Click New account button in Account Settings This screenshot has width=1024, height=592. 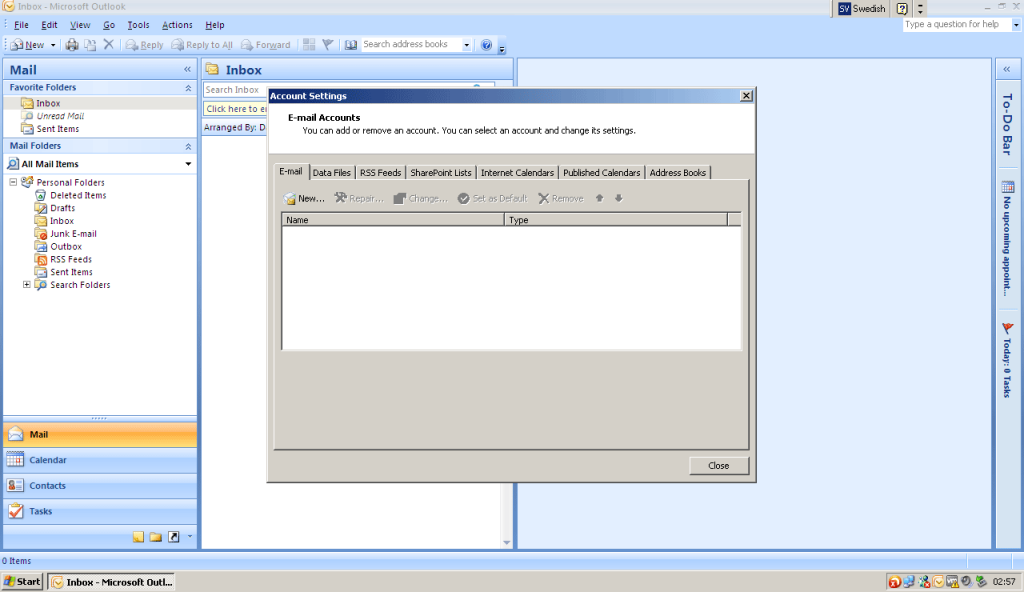click(x=304, y=198)
